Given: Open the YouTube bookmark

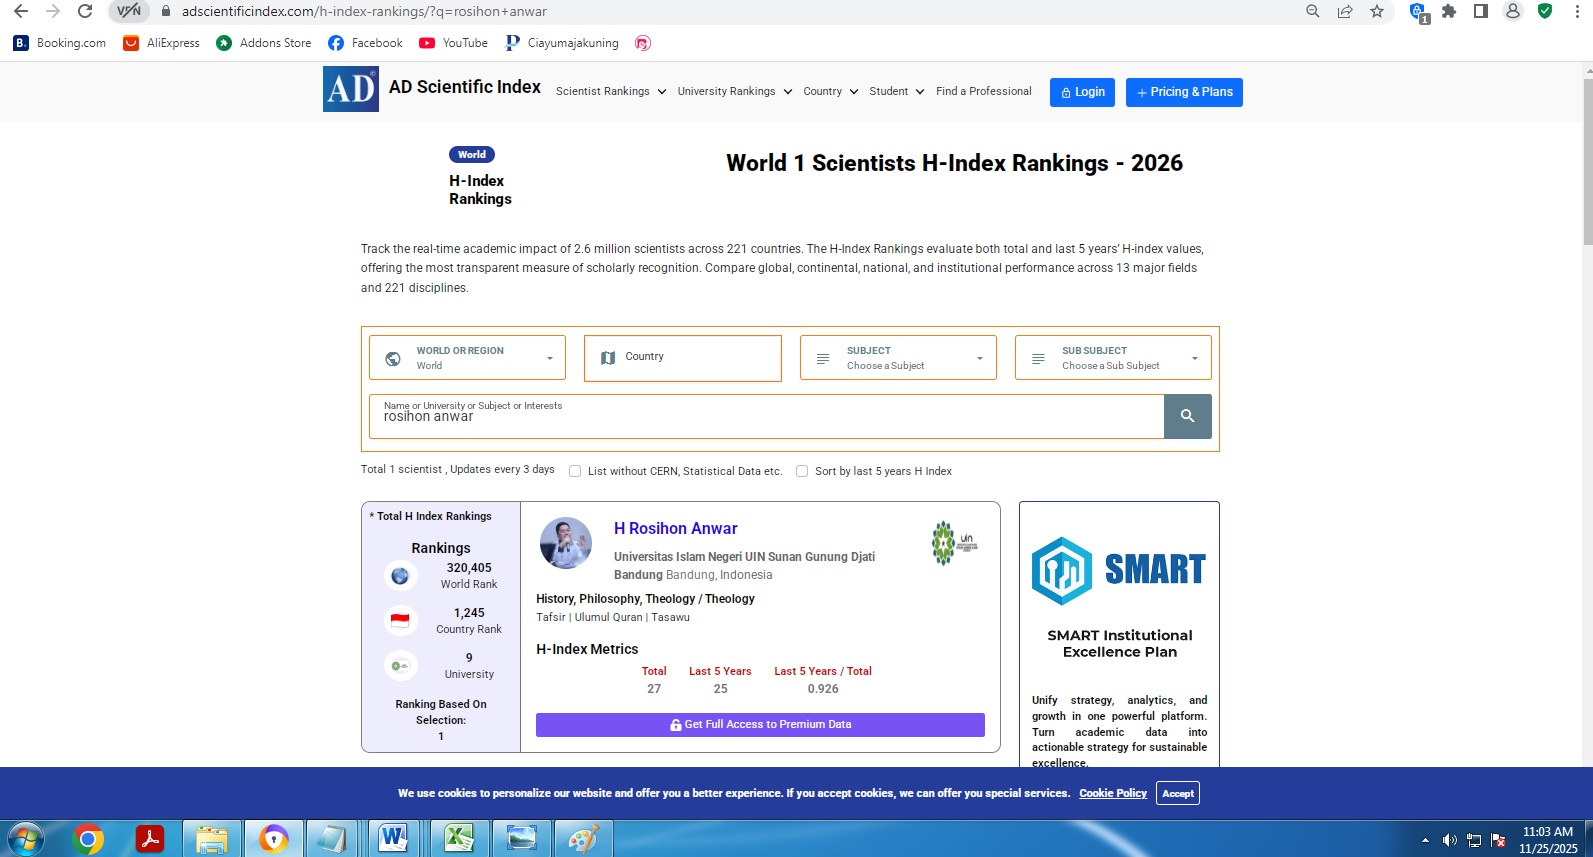Looking at the screenshot, I should (453, 43).
